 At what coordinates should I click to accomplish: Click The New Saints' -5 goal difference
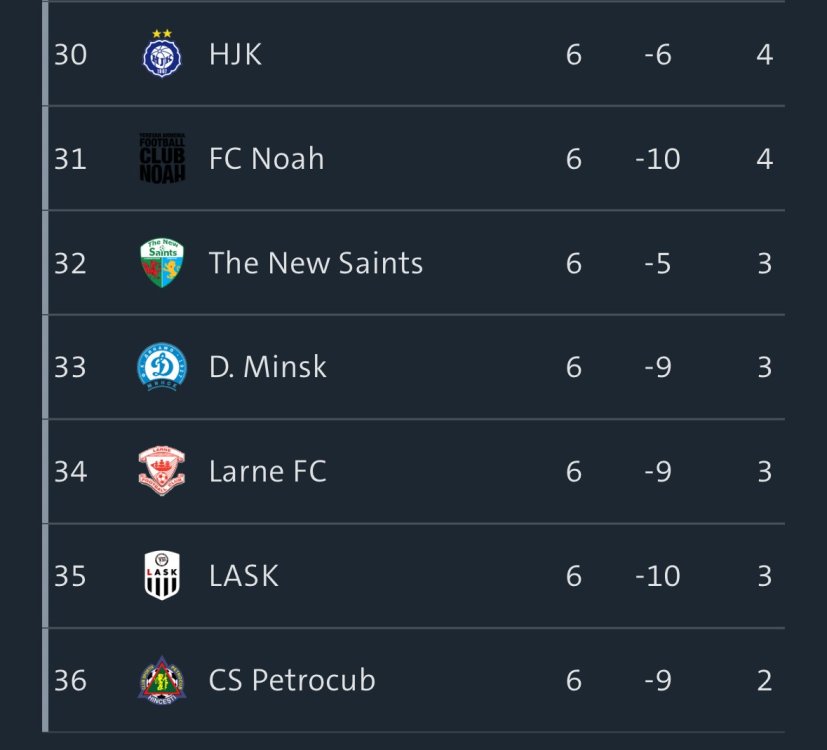[657, 263]
